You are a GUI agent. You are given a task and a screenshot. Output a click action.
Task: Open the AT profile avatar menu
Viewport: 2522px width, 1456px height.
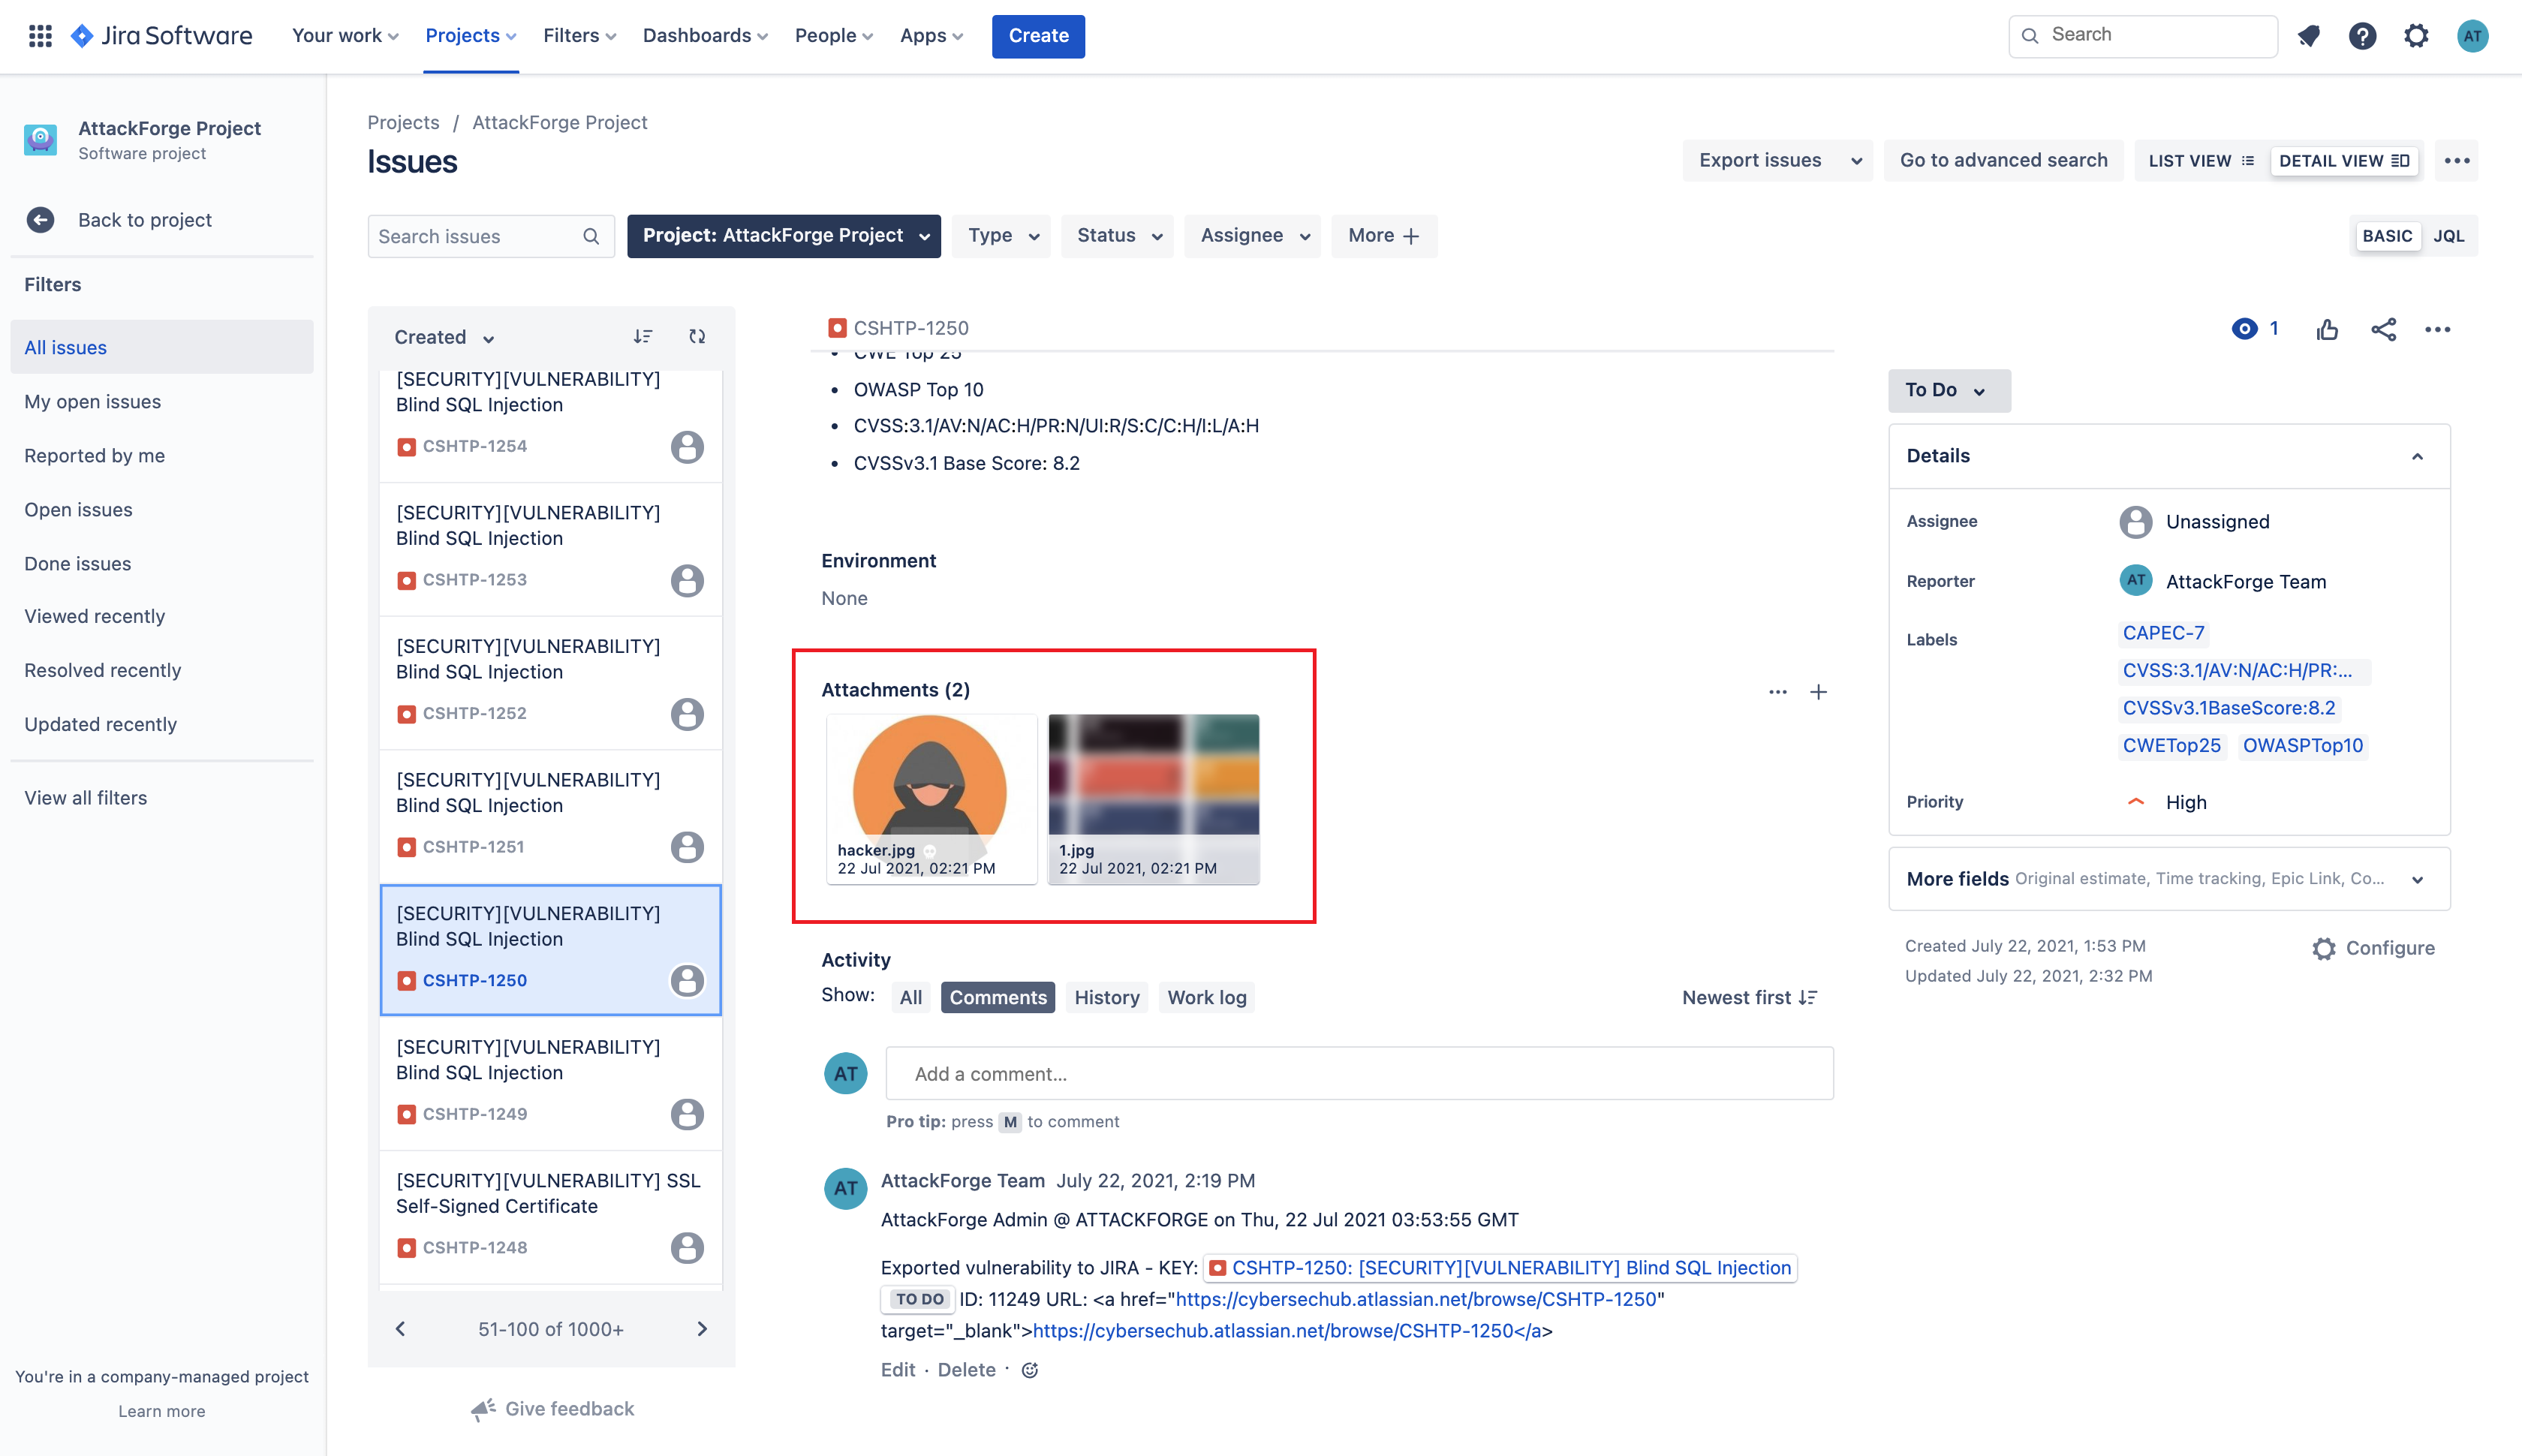point(2472,36)
